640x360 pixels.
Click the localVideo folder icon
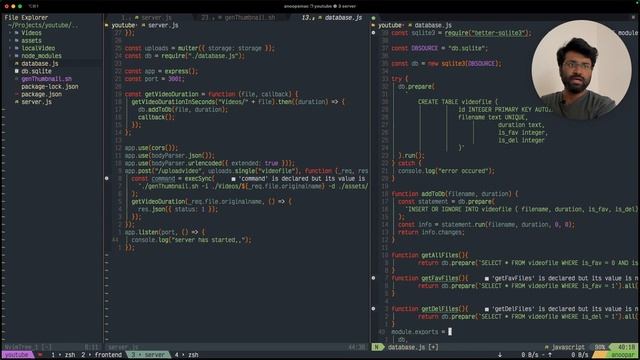click(x=17, y=48)
